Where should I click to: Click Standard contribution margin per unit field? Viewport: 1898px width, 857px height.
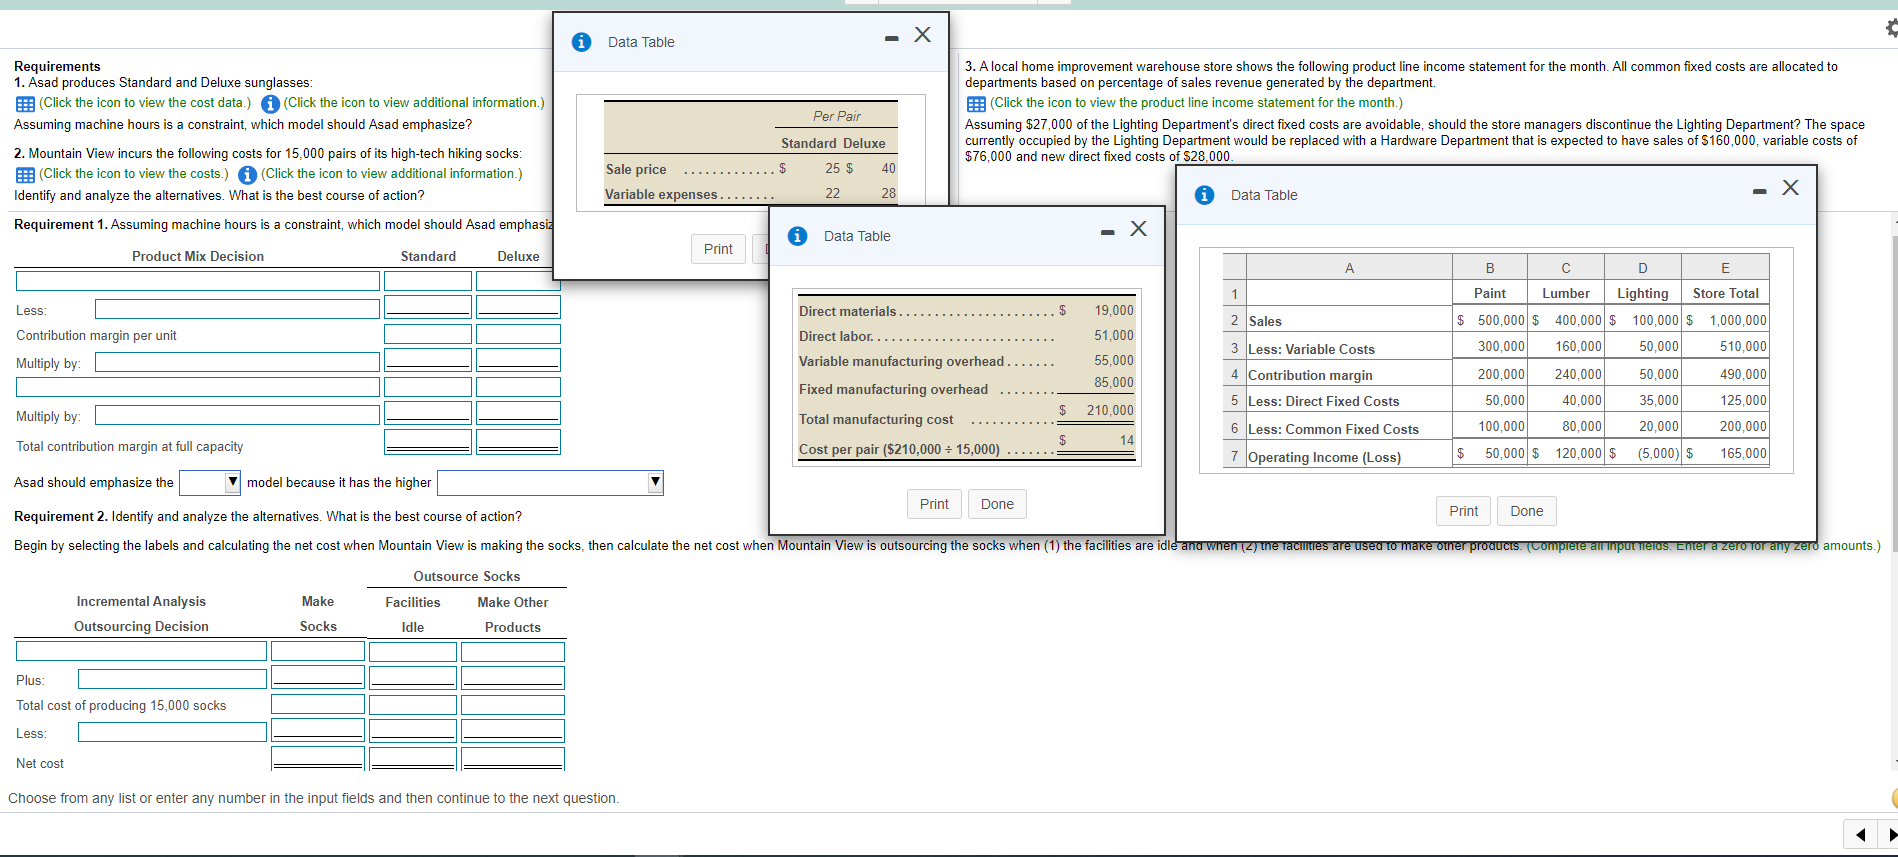click(x=428, y=334)
